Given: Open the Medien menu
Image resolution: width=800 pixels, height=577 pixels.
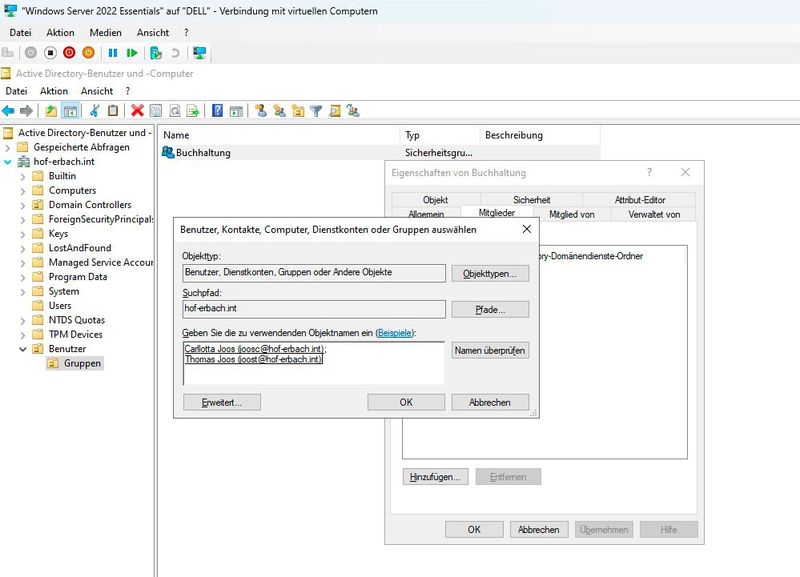Looking at the screenshot, I should coord(105,32).
